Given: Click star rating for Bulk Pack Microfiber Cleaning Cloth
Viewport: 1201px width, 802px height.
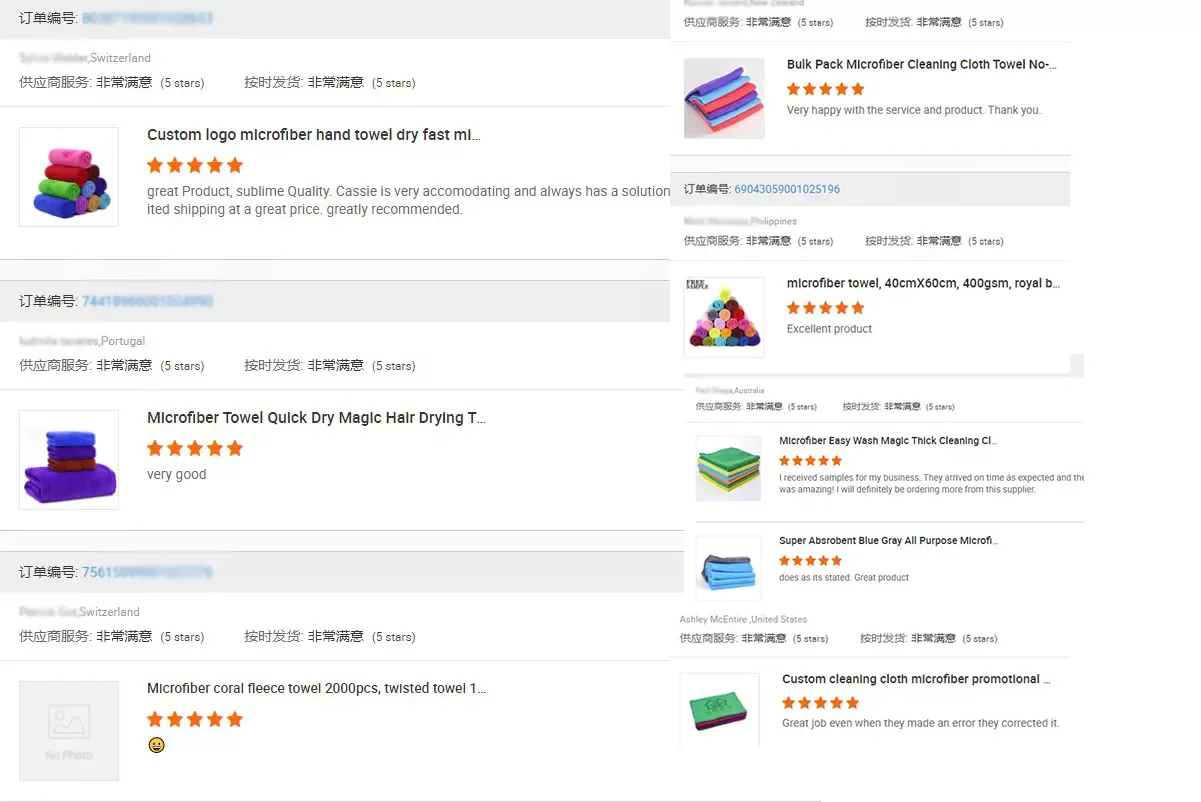Looking at the screenshot, I should pyautogui.click(x=825, y=89).
